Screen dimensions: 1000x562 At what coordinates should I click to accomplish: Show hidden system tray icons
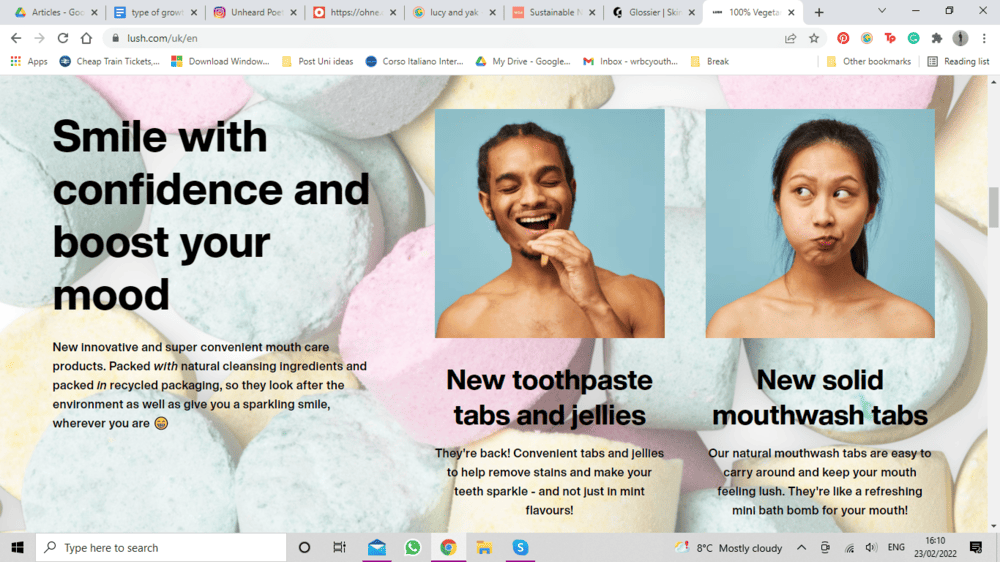tap(801, 547)
